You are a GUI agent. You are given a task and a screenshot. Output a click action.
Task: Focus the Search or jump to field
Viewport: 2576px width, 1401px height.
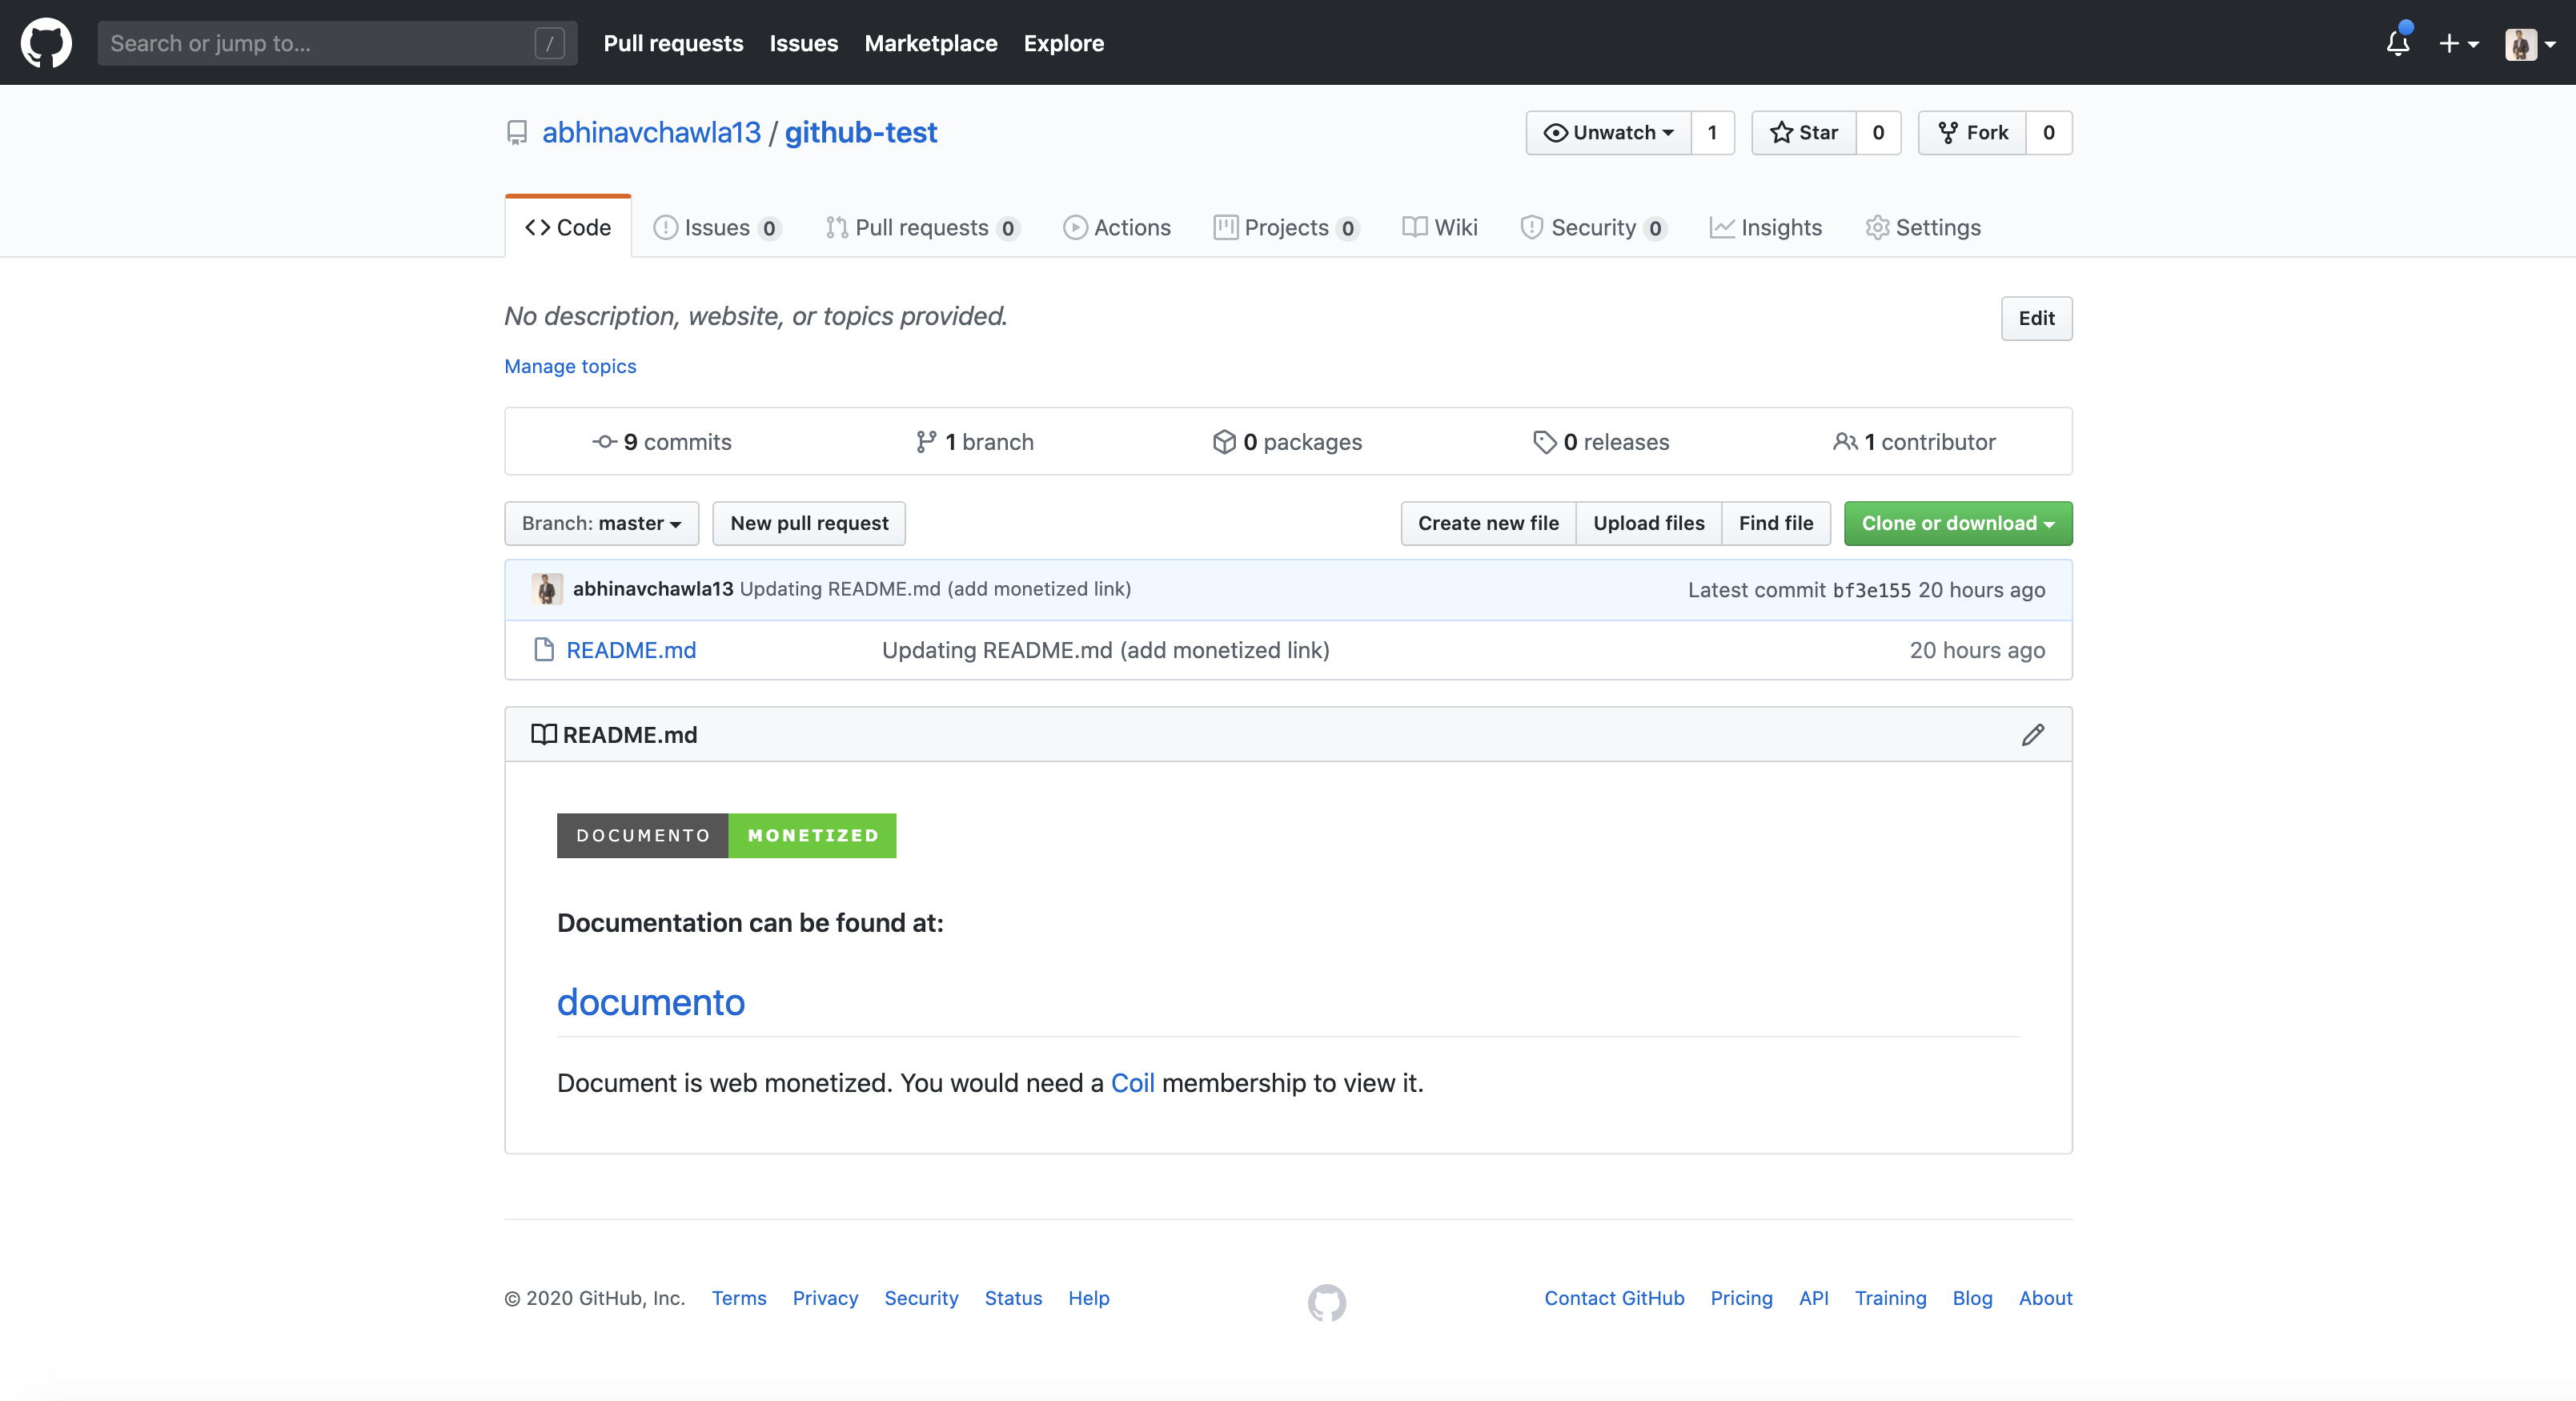point(337,43)
